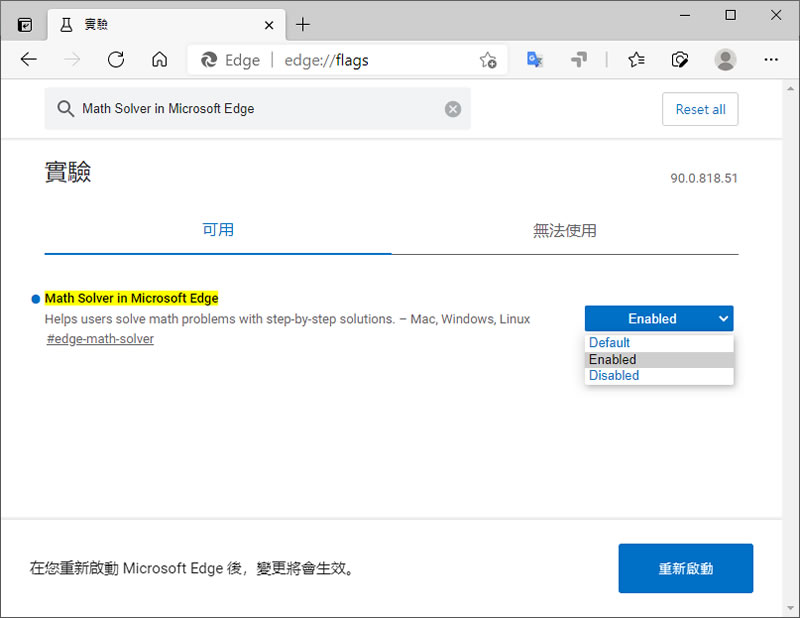Choose Default from the dropdown list
This screenshot has width=800, height=618.
click(659, 342)
